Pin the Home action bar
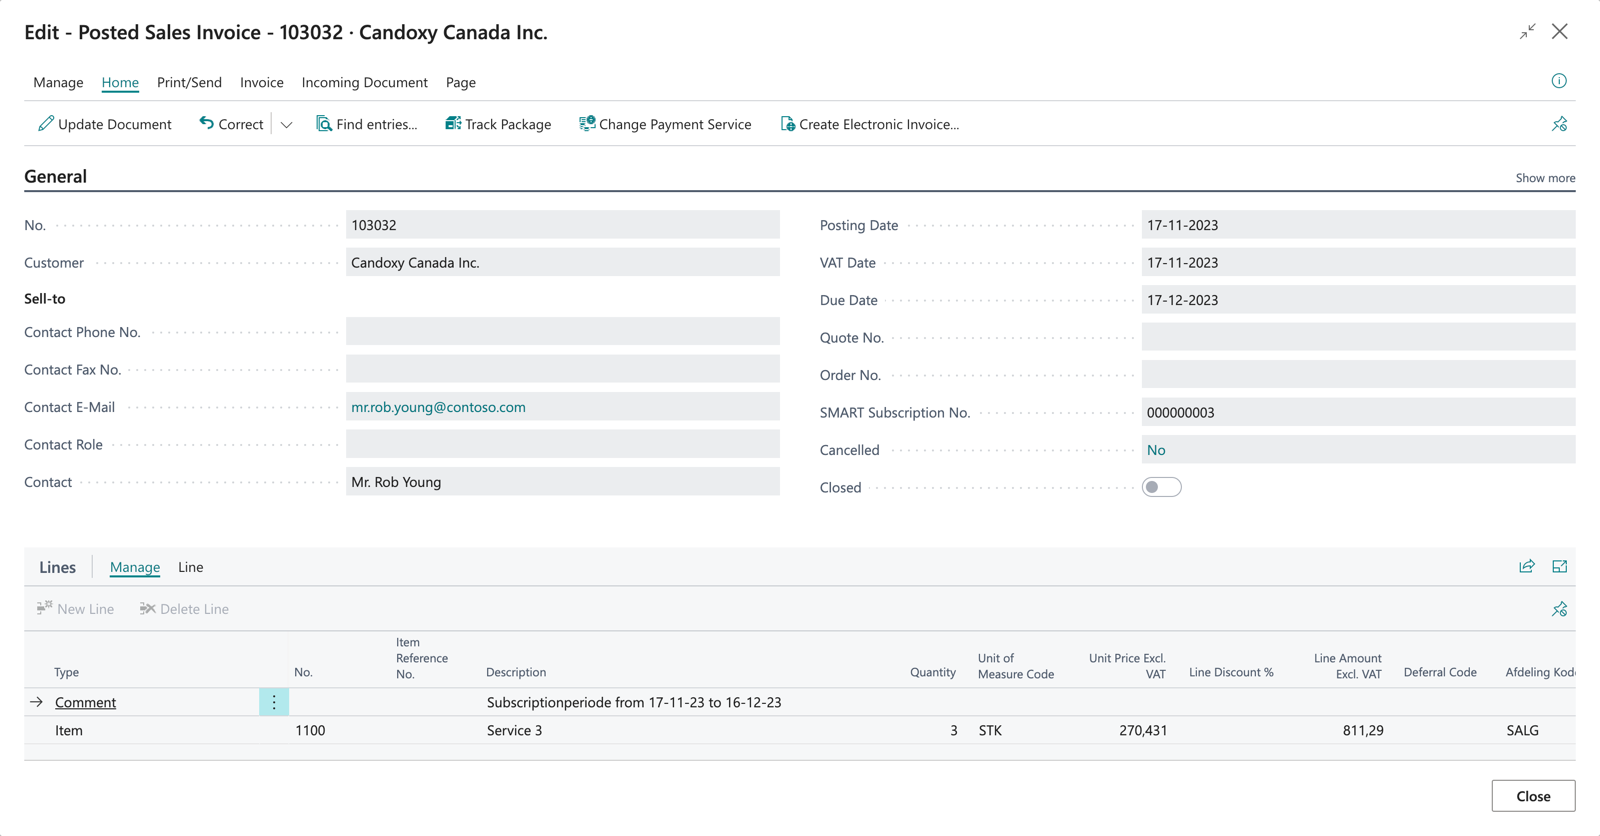 pyautogui.click(x=1560, y=124)
